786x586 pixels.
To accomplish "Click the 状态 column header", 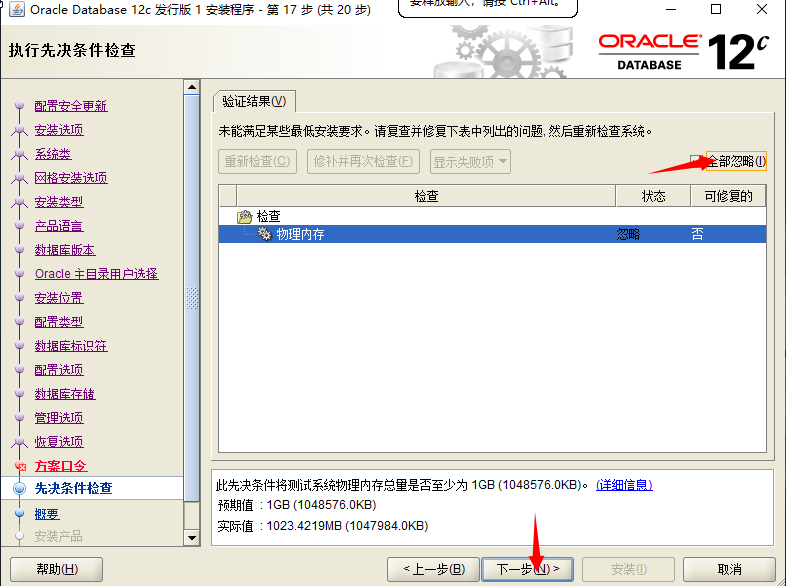I will (653, 196).
